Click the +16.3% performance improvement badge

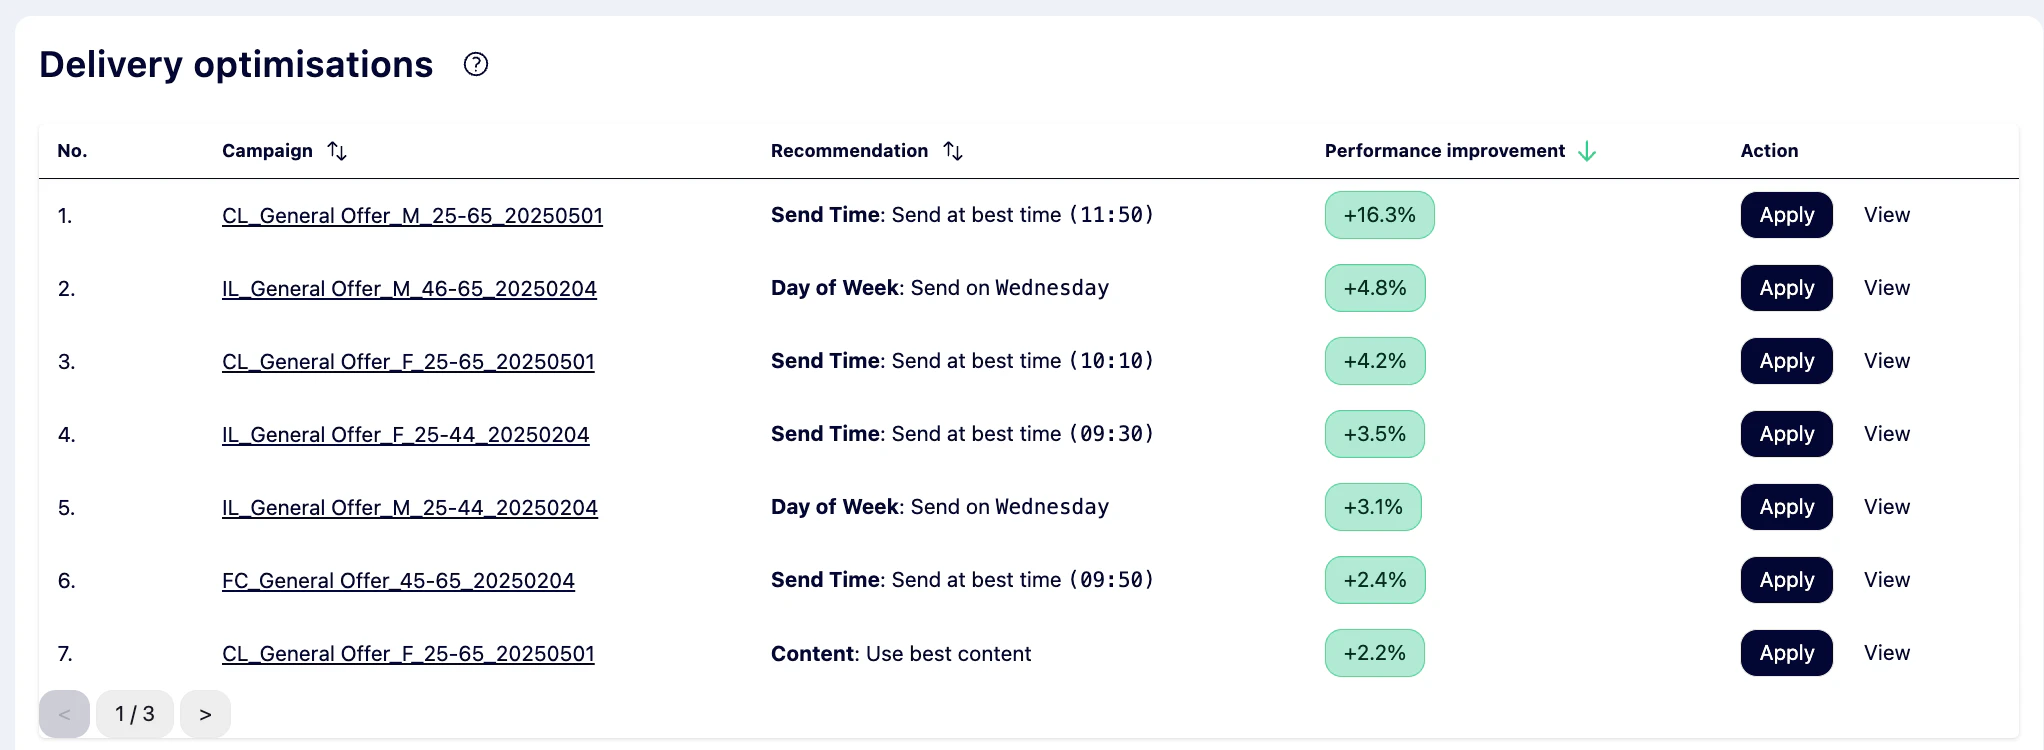[x=1379, y=215]
